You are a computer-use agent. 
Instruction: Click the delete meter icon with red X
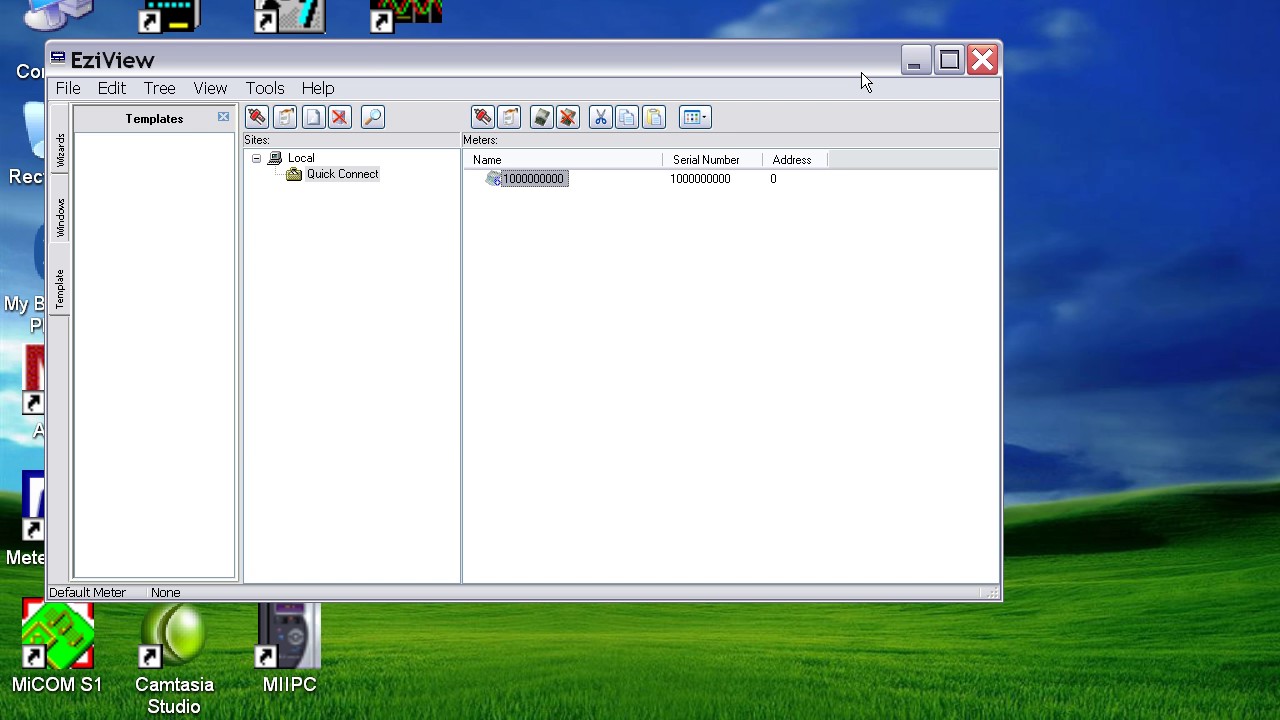(x=568, y=117)
